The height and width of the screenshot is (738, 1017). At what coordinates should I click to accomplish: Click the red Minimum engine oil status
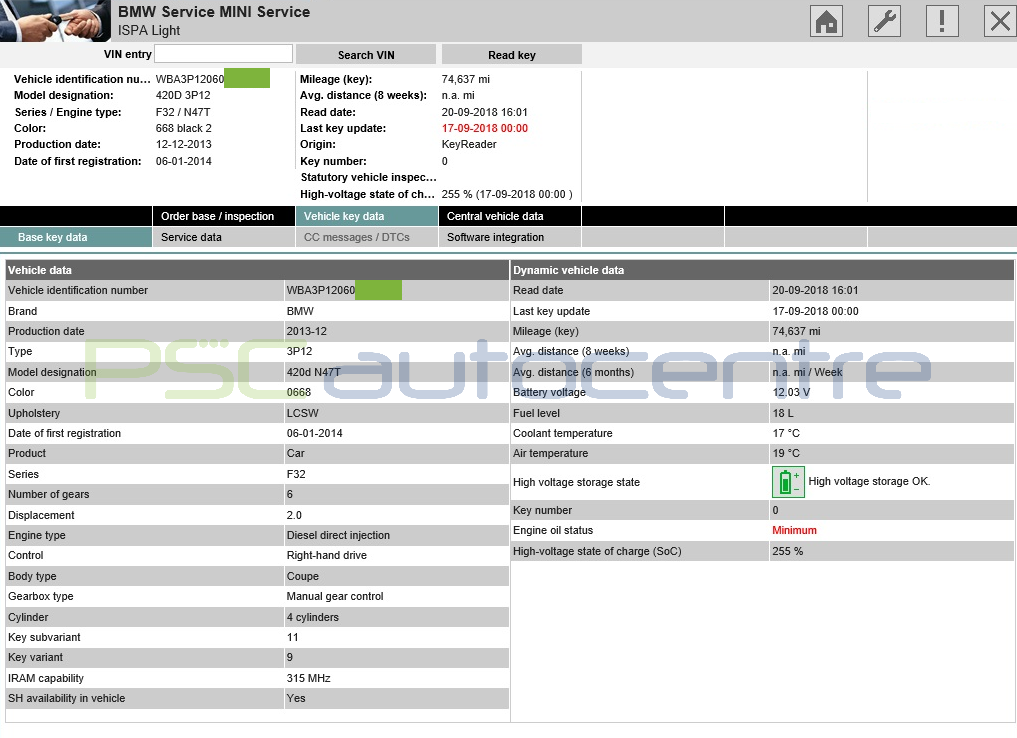795,530
